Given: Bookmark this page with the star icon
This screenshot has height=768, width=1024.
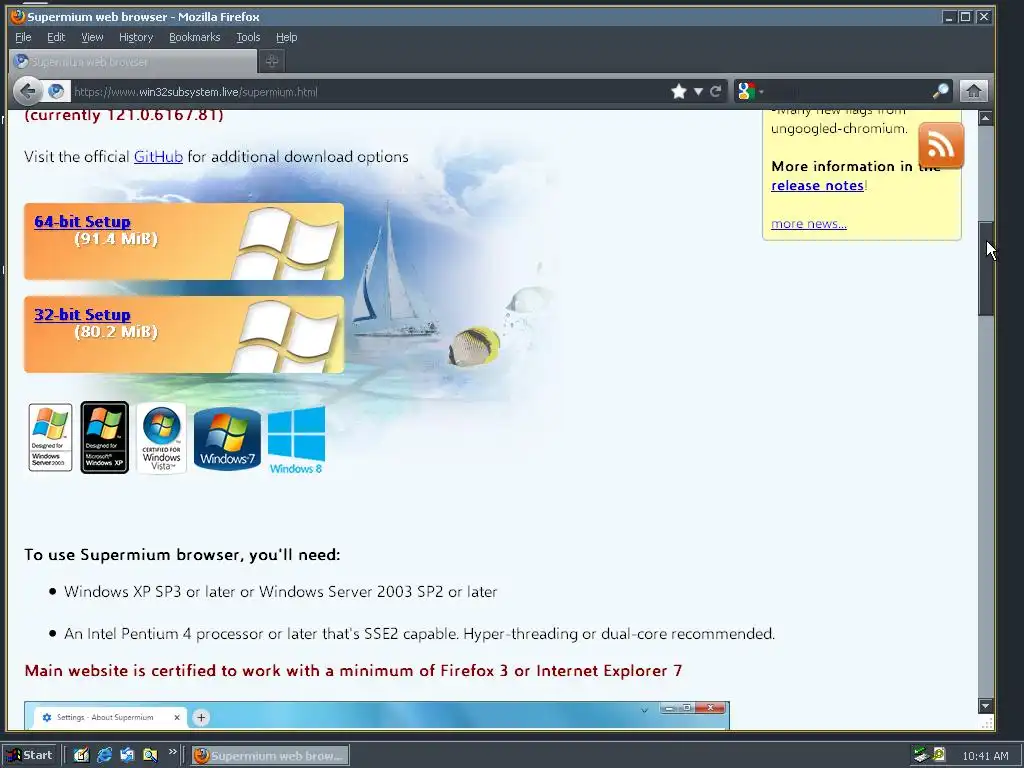Looking at the screenshot, I should 679,91.
